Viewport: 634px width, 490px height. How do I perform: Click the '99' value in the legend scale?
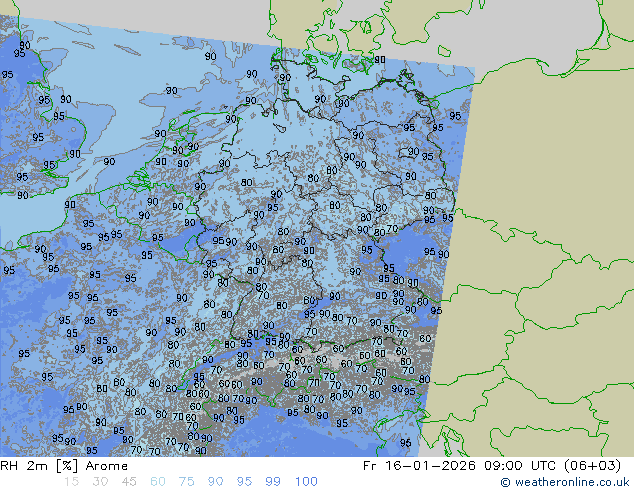coord(273,482)
